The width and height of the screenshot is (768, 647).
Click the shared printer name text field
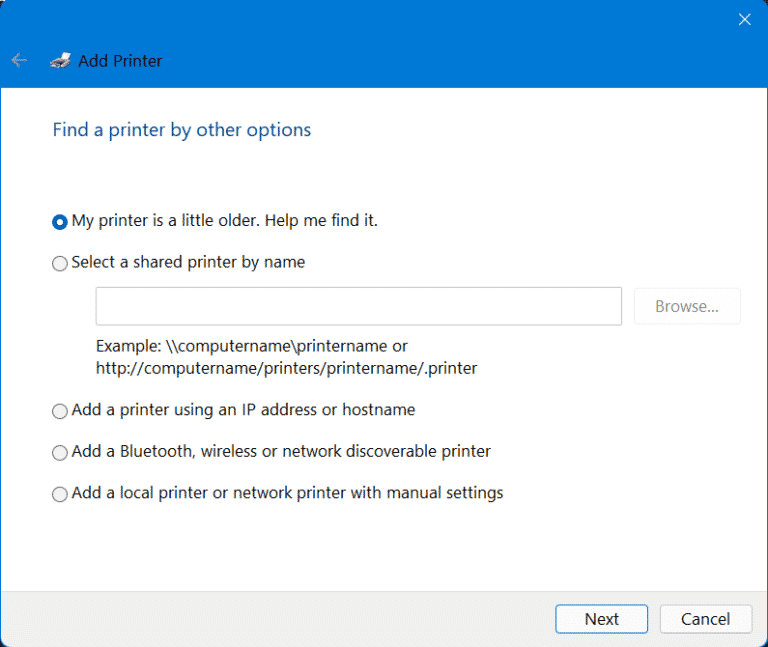click(359, 306)
